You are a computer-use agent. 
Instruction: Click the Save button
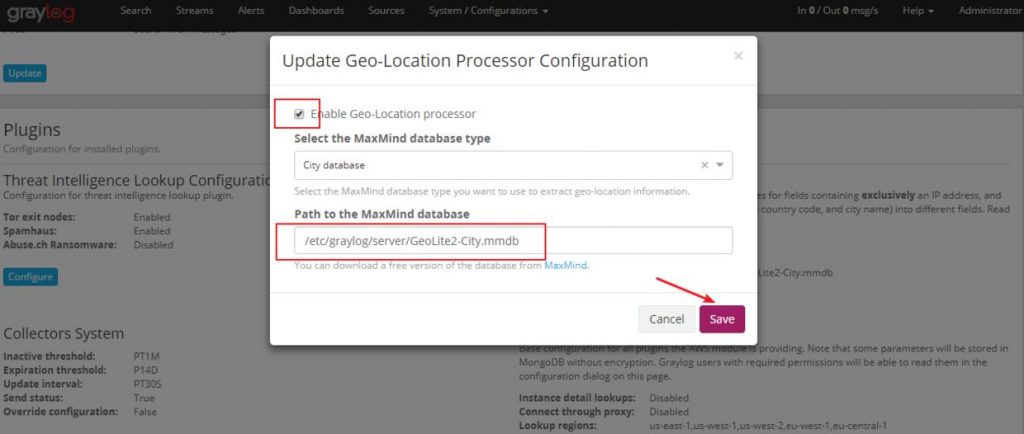(722, 319)
